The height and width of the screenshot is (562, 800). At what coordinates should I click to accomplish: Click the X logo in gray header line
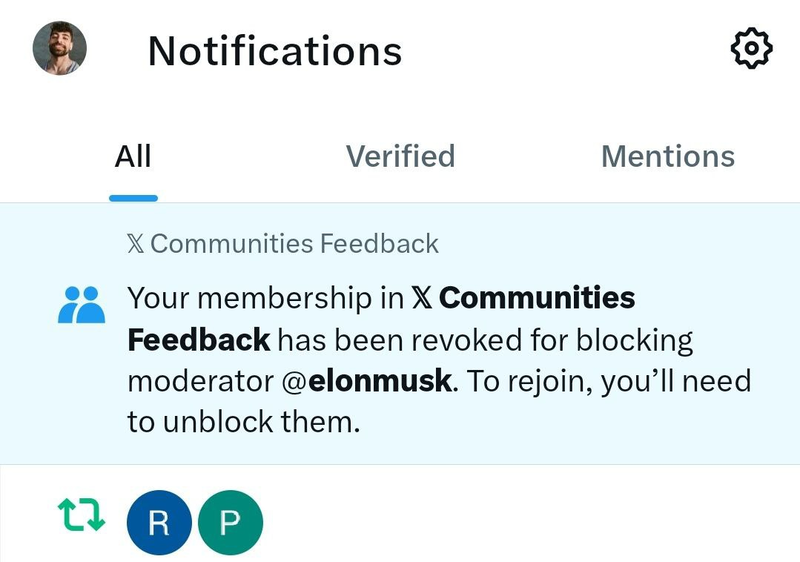pos(136,243)
